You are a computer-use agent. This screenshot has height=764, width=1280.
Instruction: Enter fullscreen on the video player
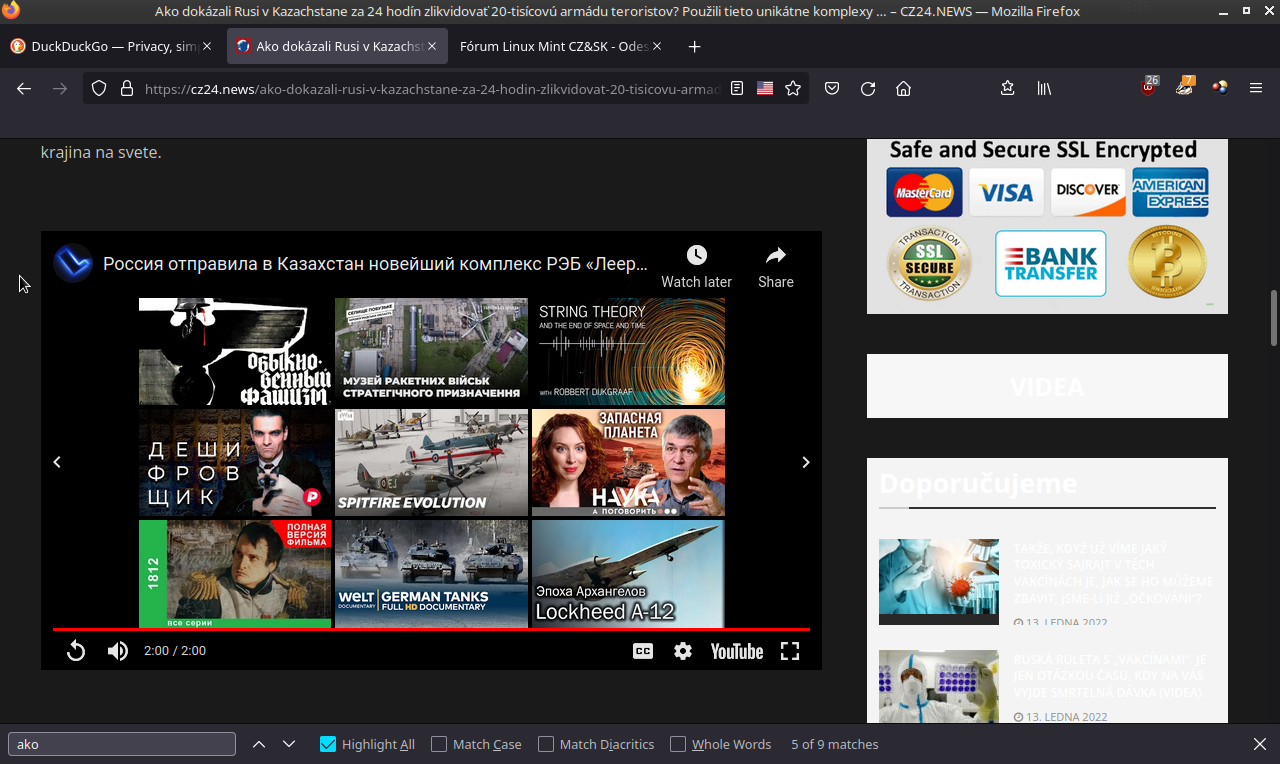pyautogui.click(x=790, y=651)
